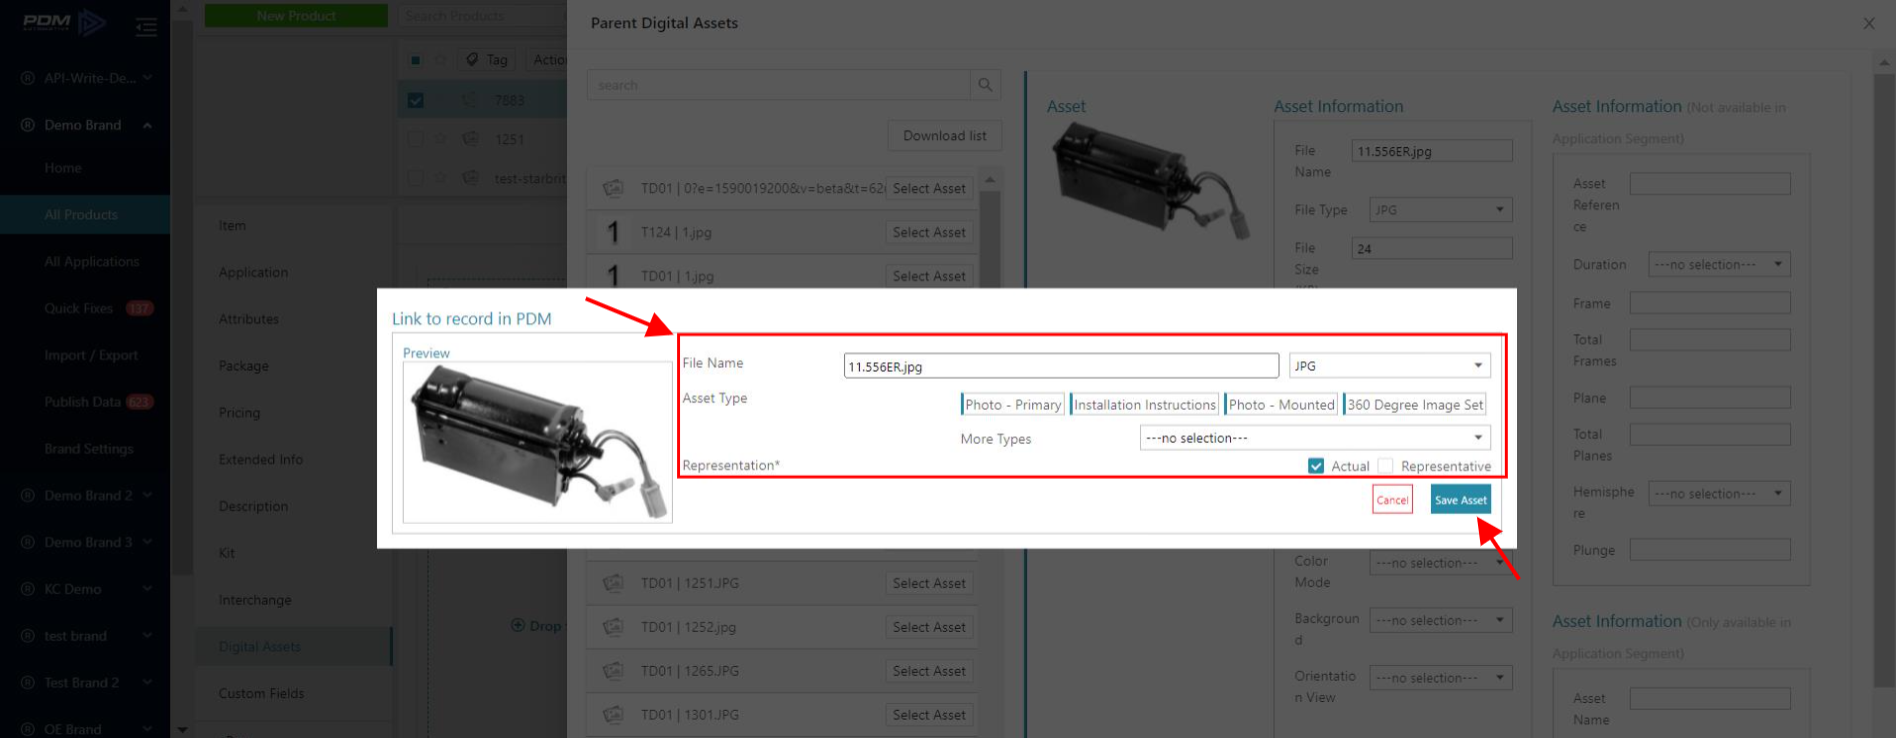Screen dimensions: 1896x738
Task: Open the More Types dropdown
Action: [x=1315, y=438]
